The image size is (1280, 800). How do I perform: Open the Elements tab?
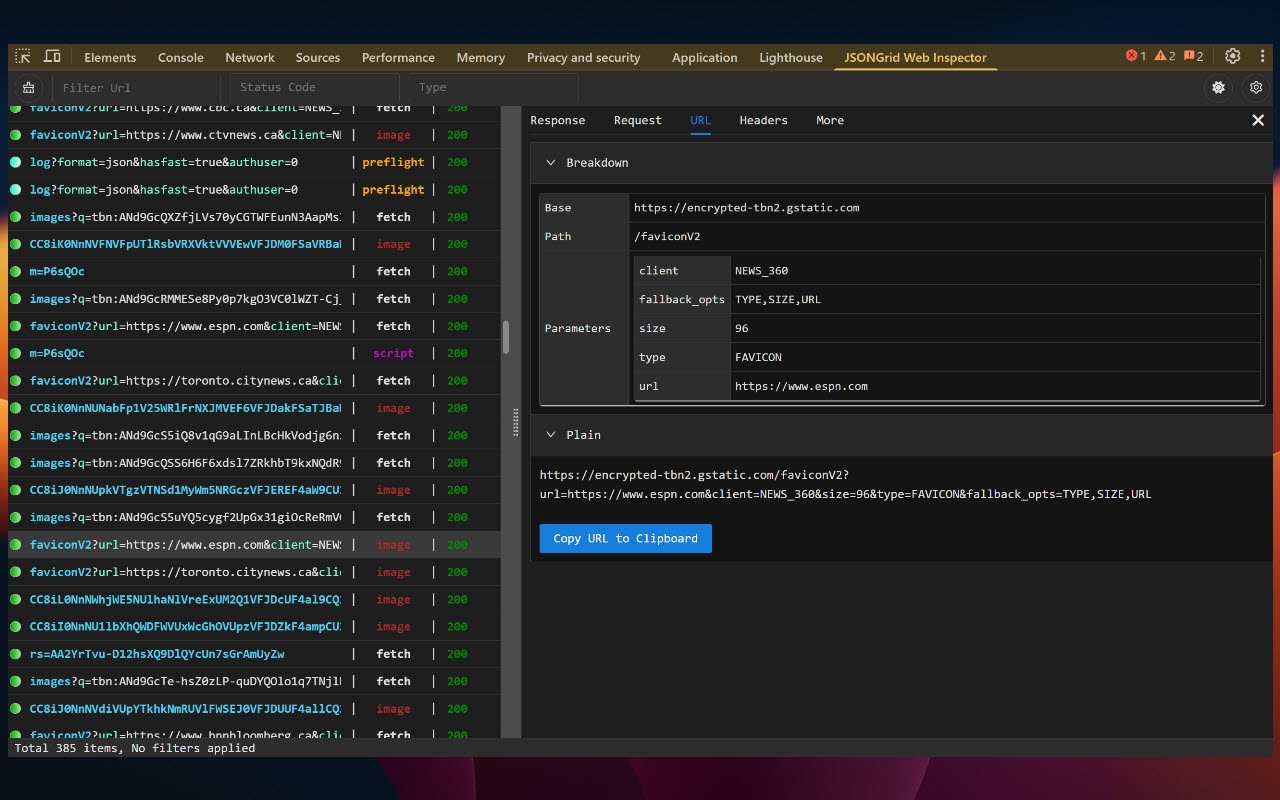(110, 57)
